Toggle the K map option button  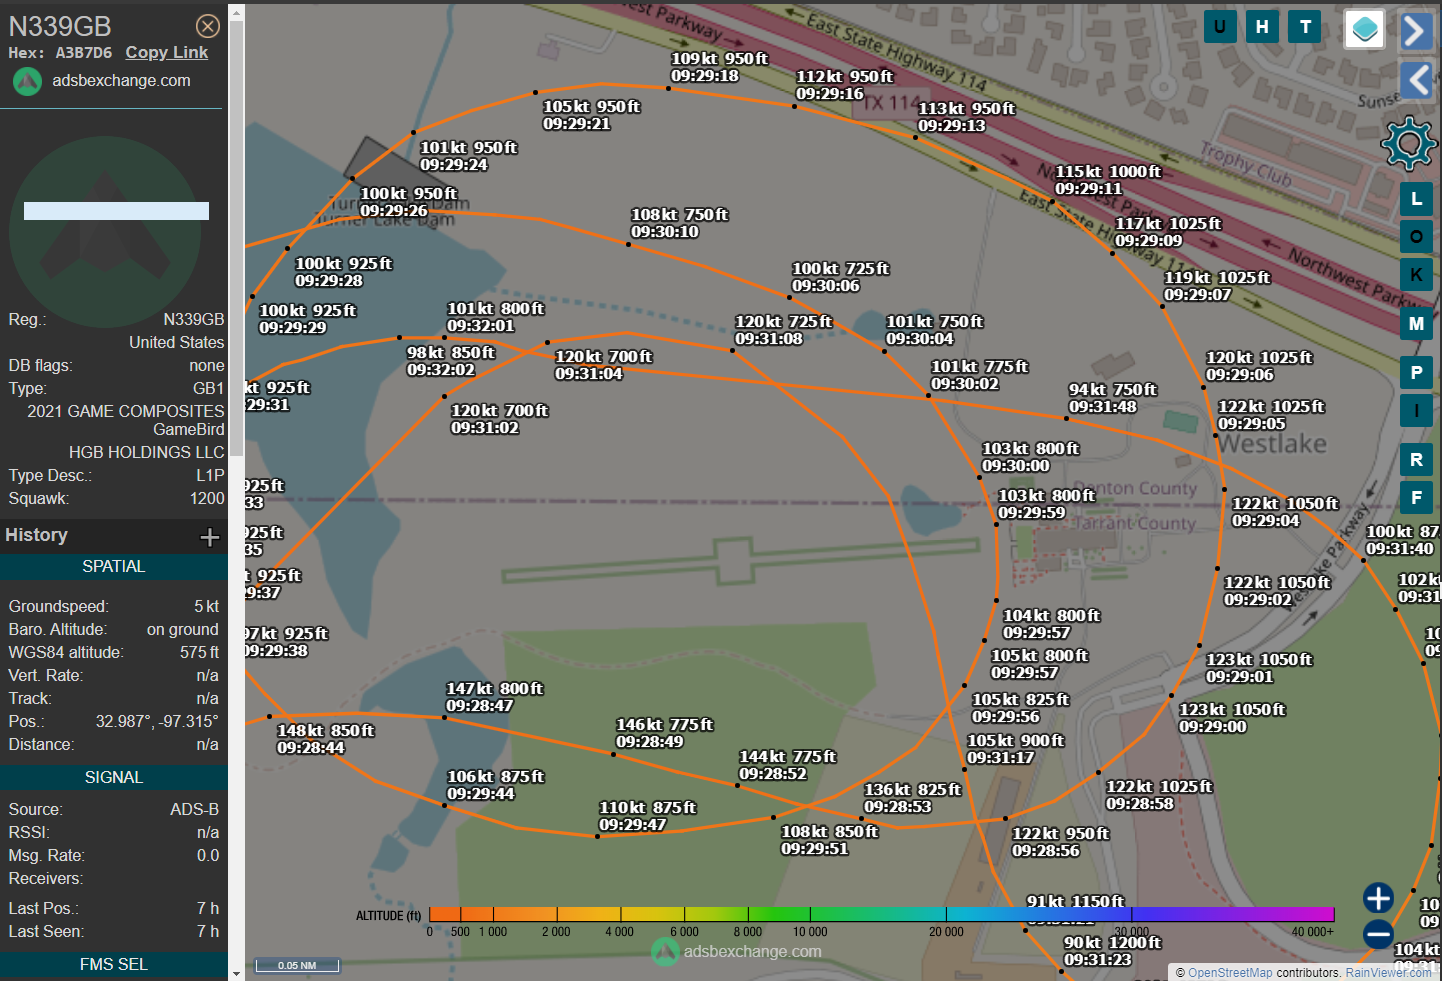click(1416, 275)
